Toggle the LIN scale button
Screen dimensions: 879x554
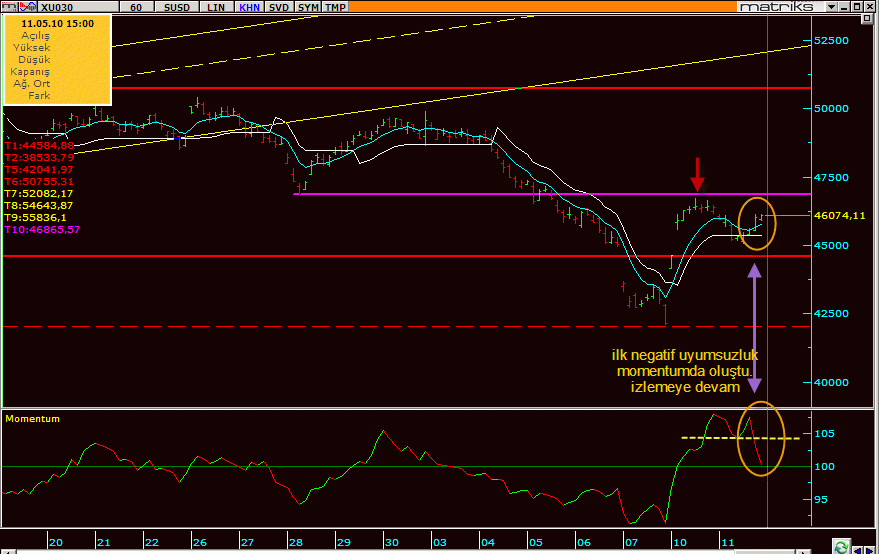(216, 7)
